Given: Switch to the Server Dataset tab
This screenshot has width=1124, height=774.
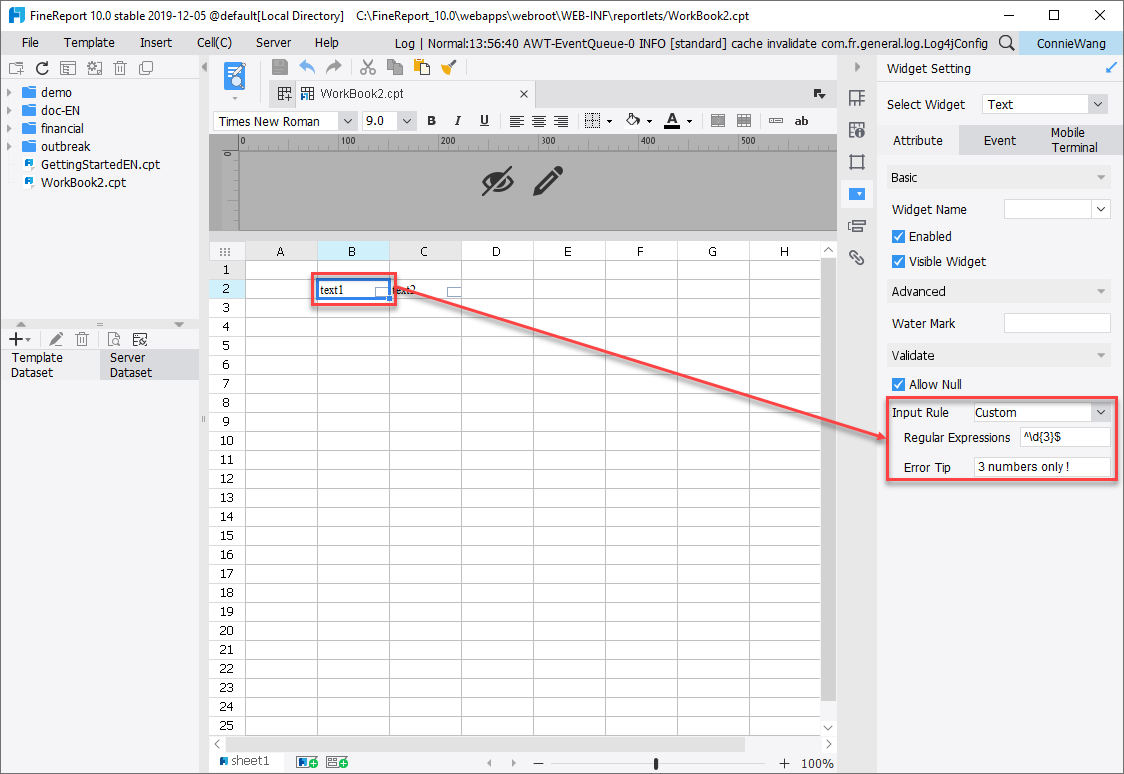Looking at the screenshot, I should [149, 365].
